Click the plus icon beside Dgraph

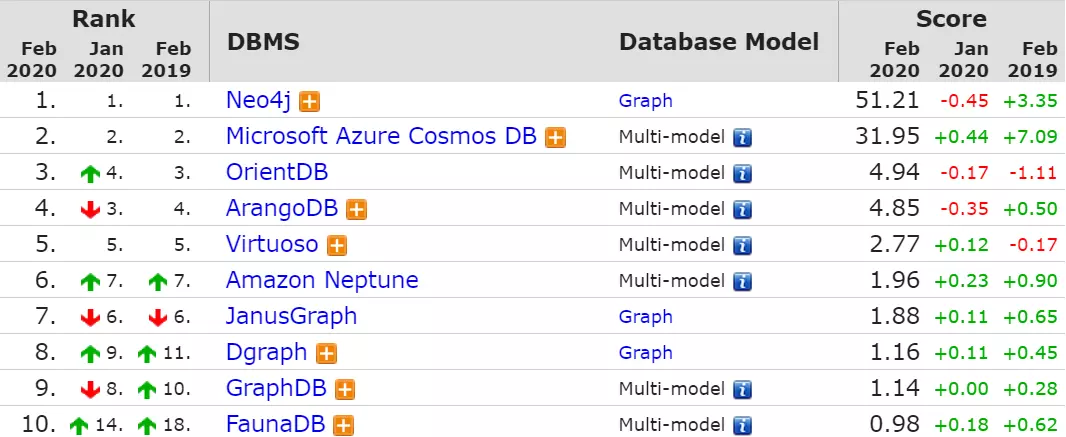(x=325, y=353)
